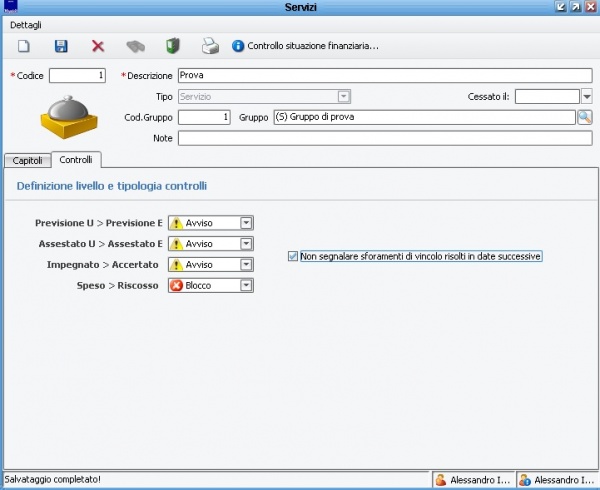The image size is (600, 490).
Task: Print using the printer toolbar icon
Action: (210, 46)
